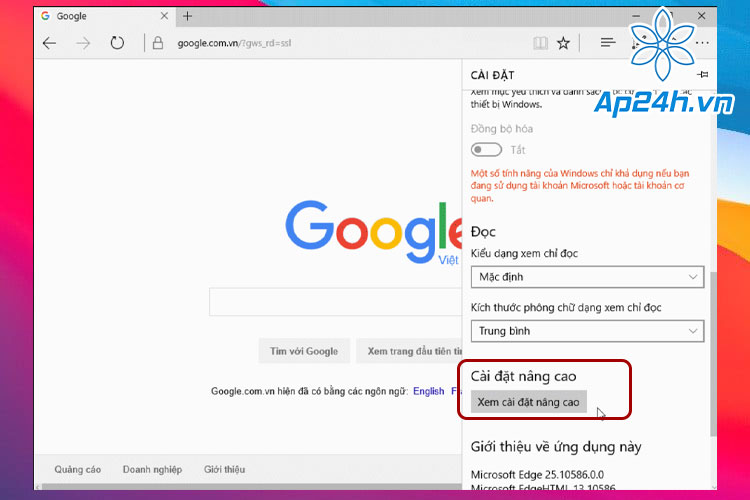
Task: Open the Quảng cáo footer link
Action: point(77,469)
